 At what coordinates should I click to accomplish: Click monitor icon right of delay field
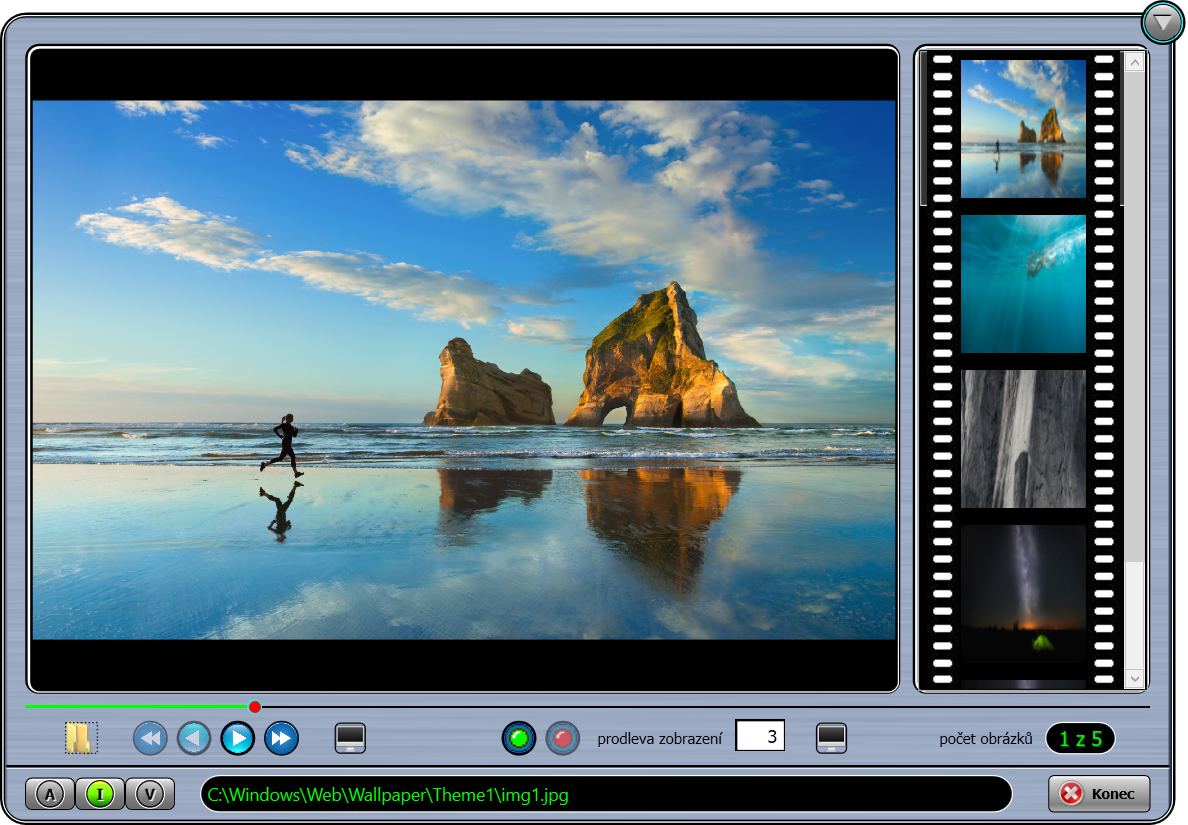pyautogui.click(x=832, y=739)
